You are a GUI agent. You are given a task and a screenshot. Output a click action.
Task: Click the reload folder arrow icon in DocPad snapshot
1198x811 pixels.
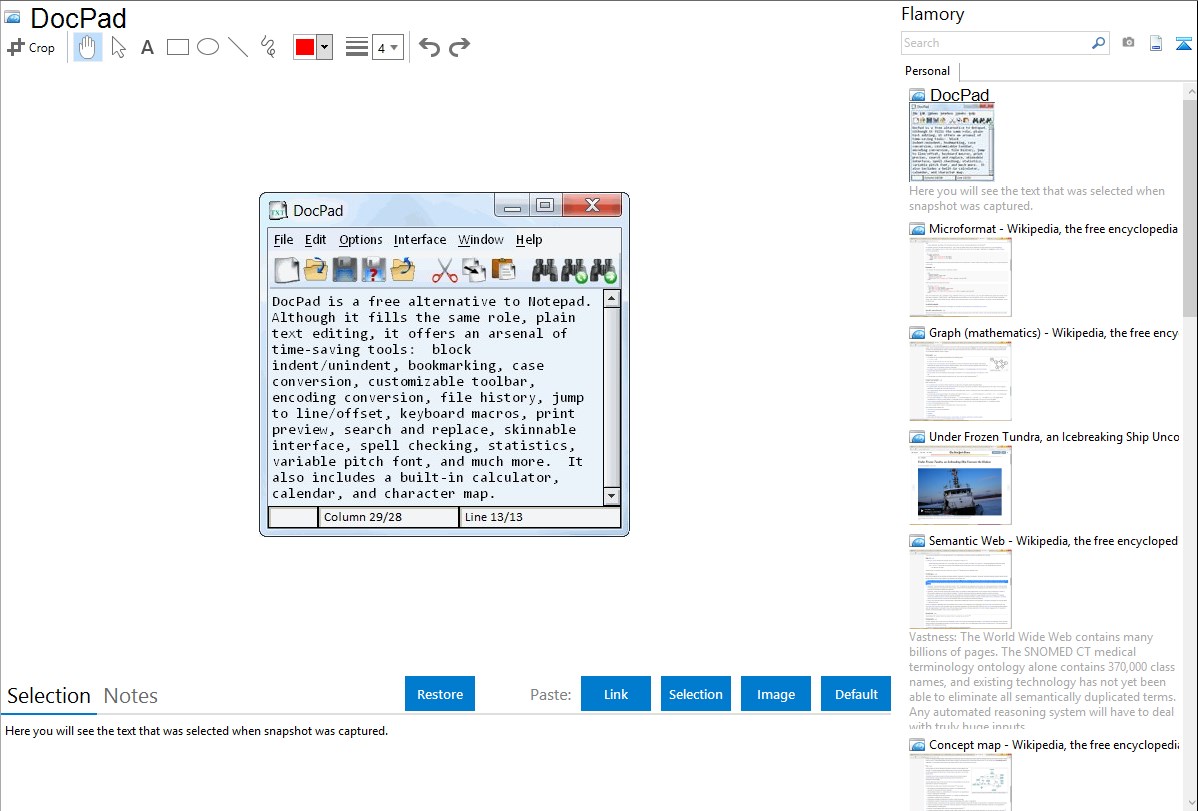[403, 270]
